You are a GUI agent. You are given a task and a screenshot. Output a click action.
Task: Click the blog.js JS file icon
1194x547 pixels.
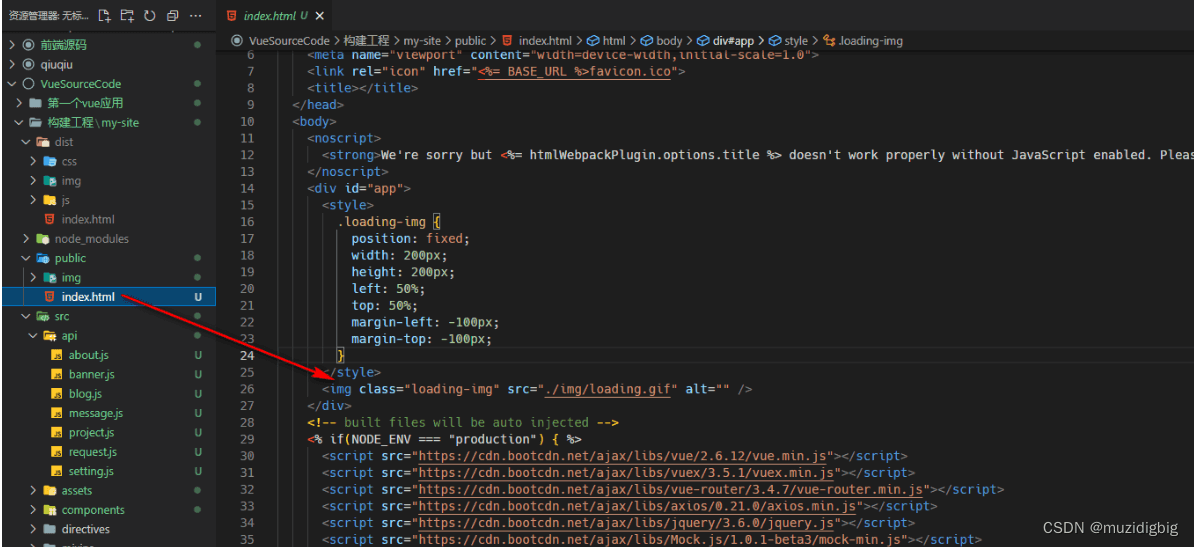coord(56,394)
